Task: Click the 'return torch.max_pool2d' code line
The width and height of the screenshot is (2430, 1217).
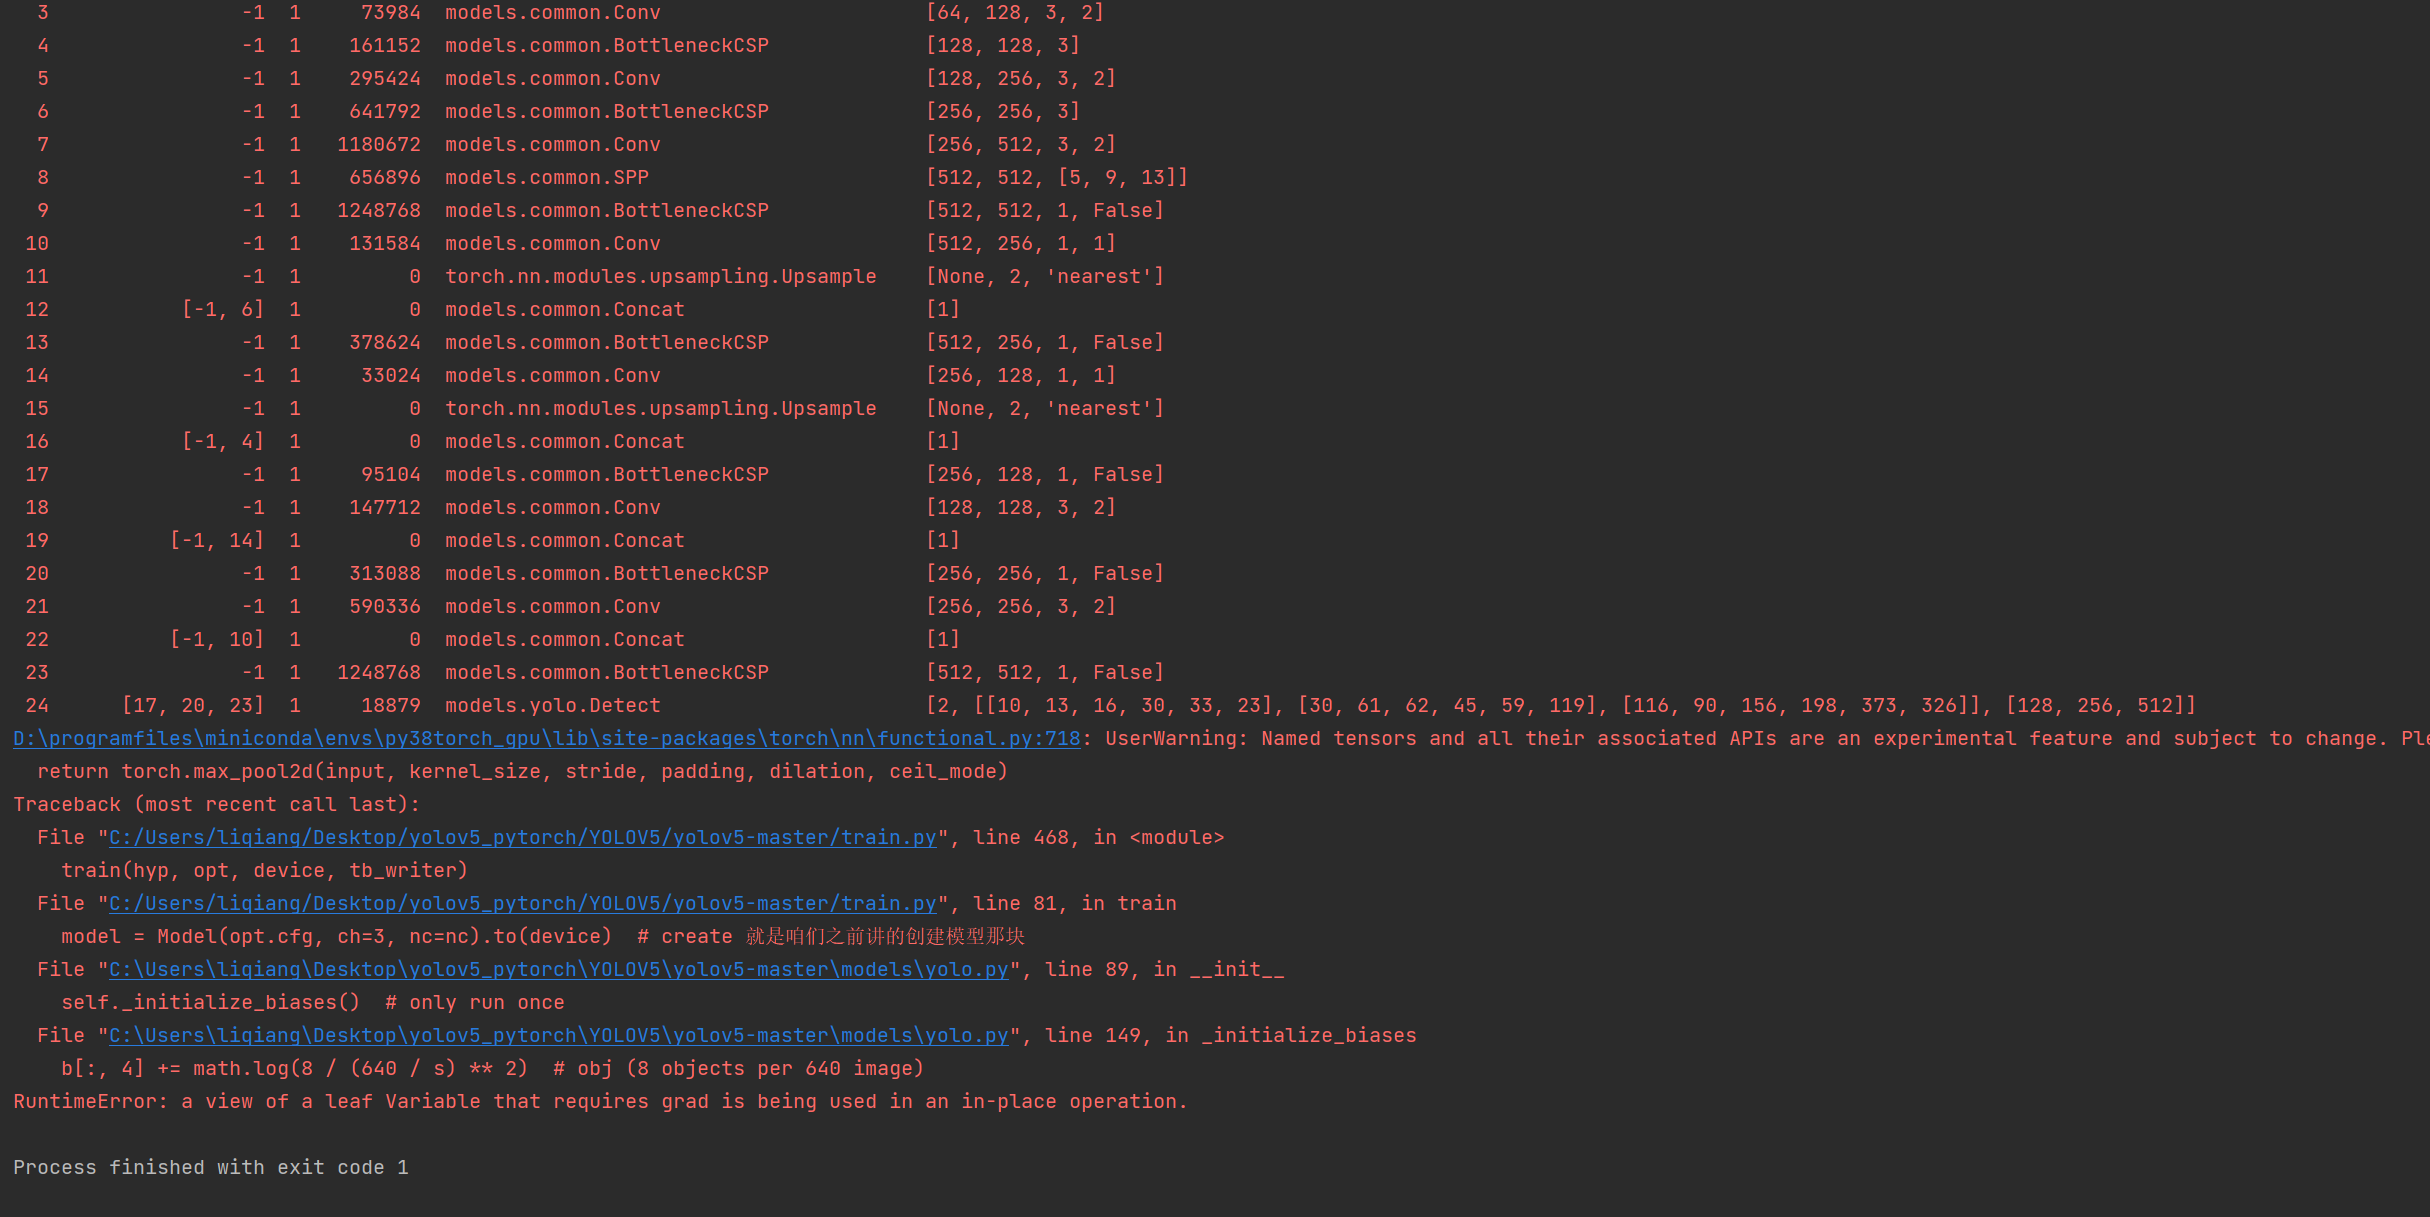Action: coord(522,772)
